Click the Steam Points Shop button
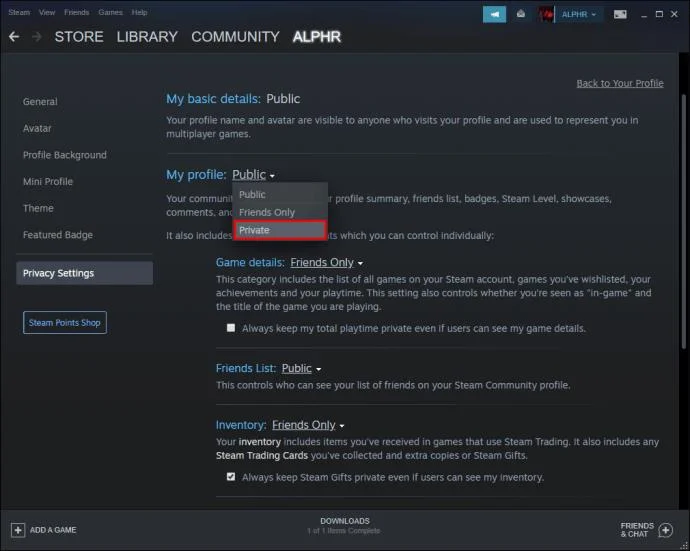Screen dimensions: 690x551 point(65,323)
